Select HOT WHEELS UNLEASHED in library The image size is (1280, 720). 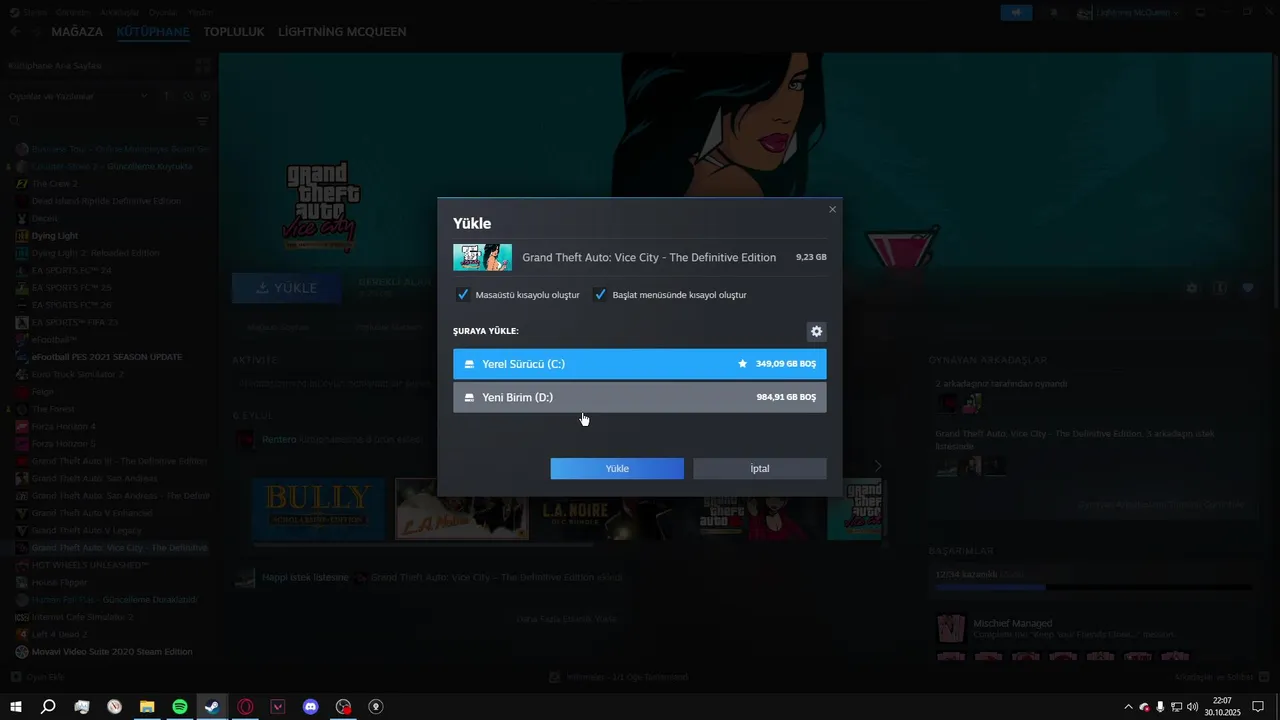coord(90,565)
